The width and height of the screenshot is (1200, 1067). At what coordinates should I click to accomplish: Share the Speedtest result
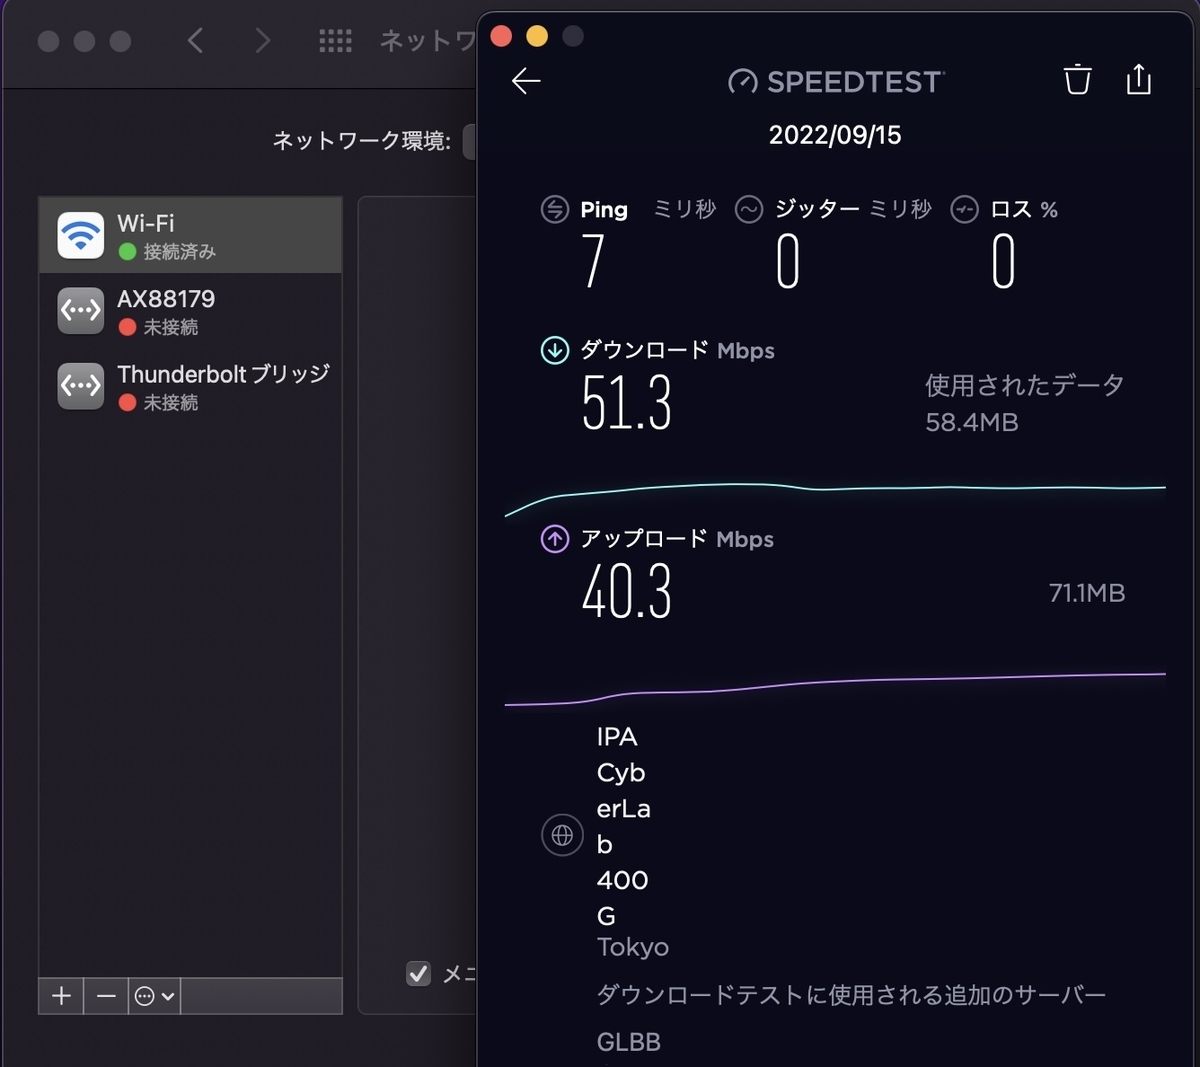tap(1139, 79)
